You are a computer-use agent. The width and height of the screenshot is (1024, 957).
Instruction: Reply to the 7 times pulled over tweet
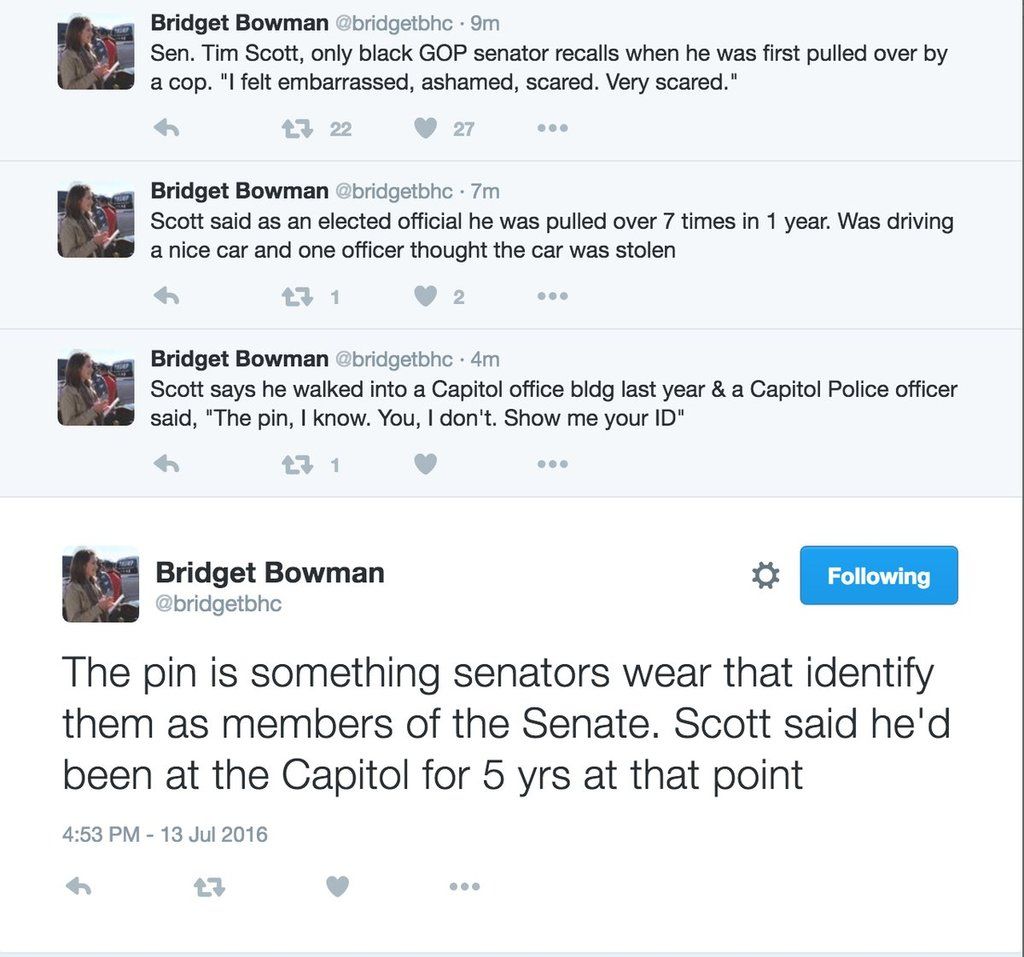tap(167, 297)
